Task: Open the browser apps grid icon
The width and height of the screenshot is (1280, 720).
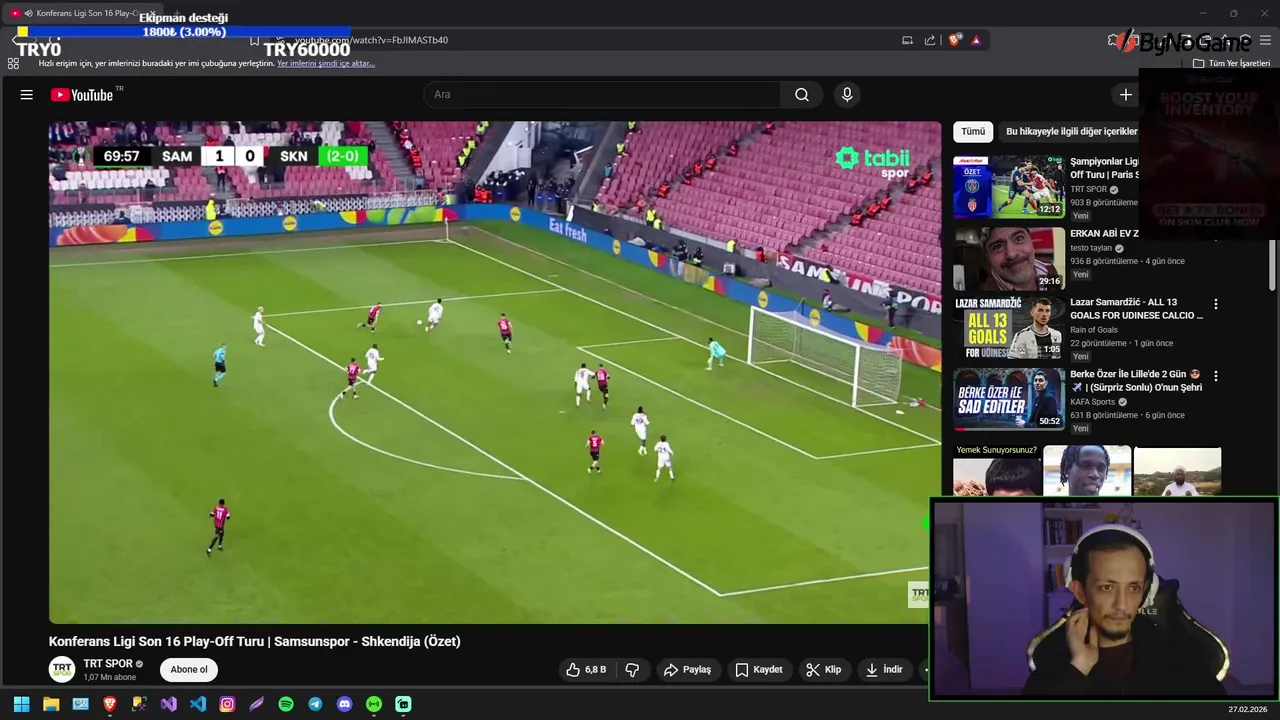Action: (13, 63)
